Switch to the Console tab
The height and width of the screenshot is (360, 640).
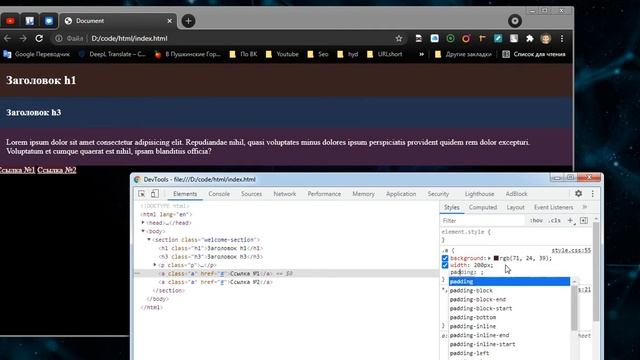point(219,194)
